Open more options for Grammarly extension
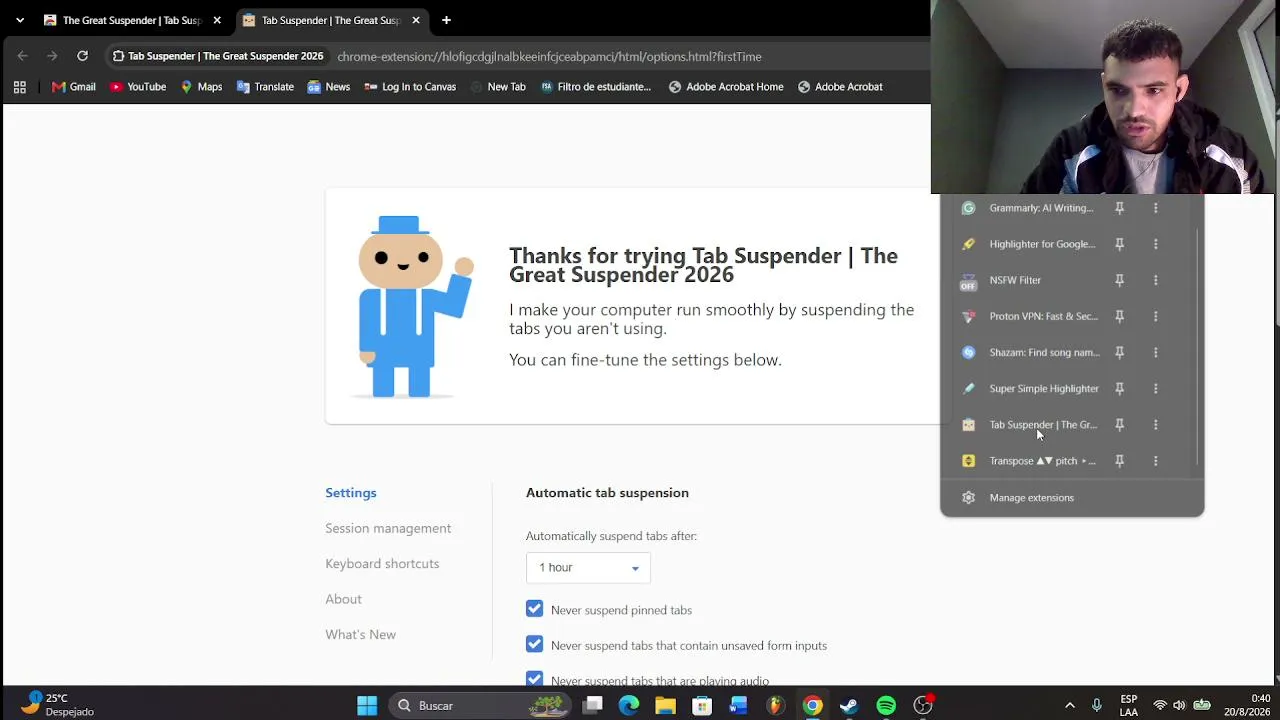The width and height of the screenshot is (1280, 720). pyautogui.click(x=1155, y=208)
